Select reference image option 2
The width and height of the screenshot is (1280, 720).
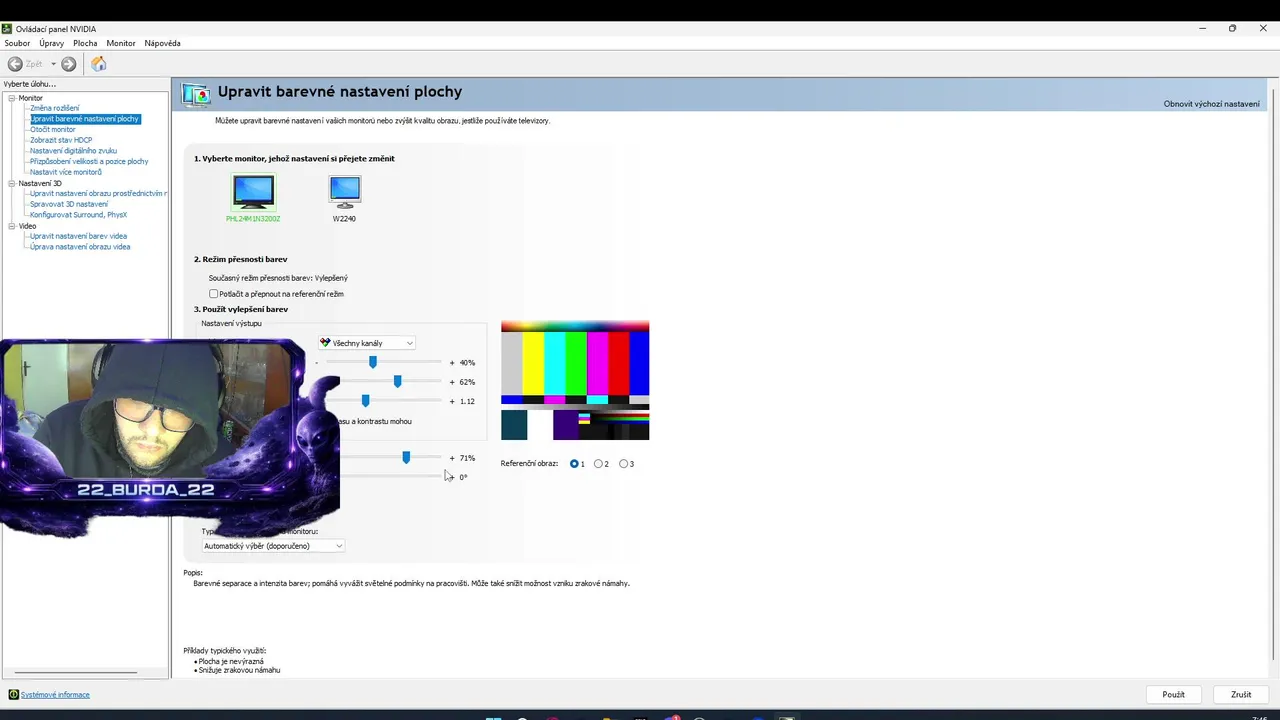(x=599, y=464)
